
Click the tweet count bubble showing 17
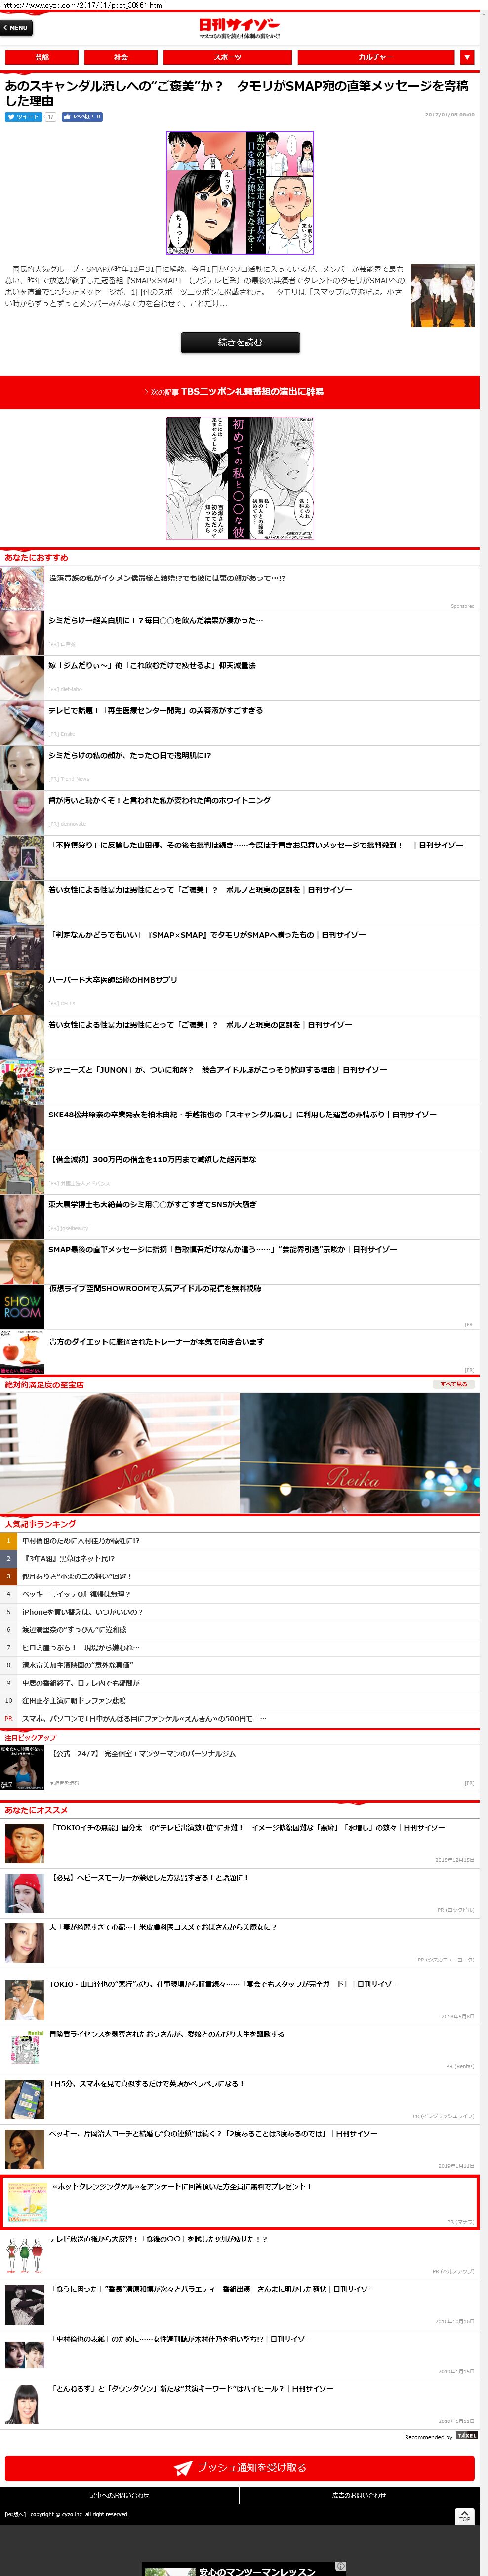point(50,117)
